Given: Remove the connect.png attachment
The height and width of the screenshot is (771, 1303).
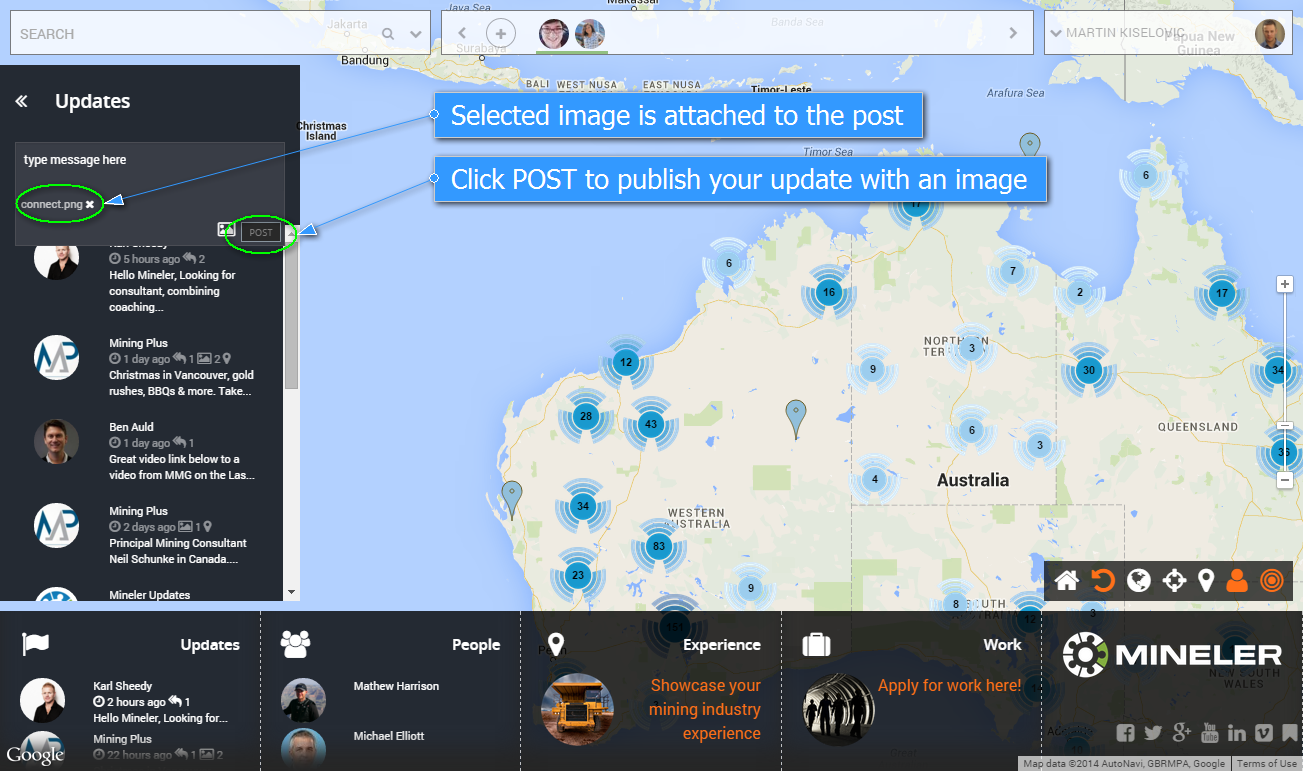Looking at the screenshot, I should pyautogui.click(x=90, y=204).
